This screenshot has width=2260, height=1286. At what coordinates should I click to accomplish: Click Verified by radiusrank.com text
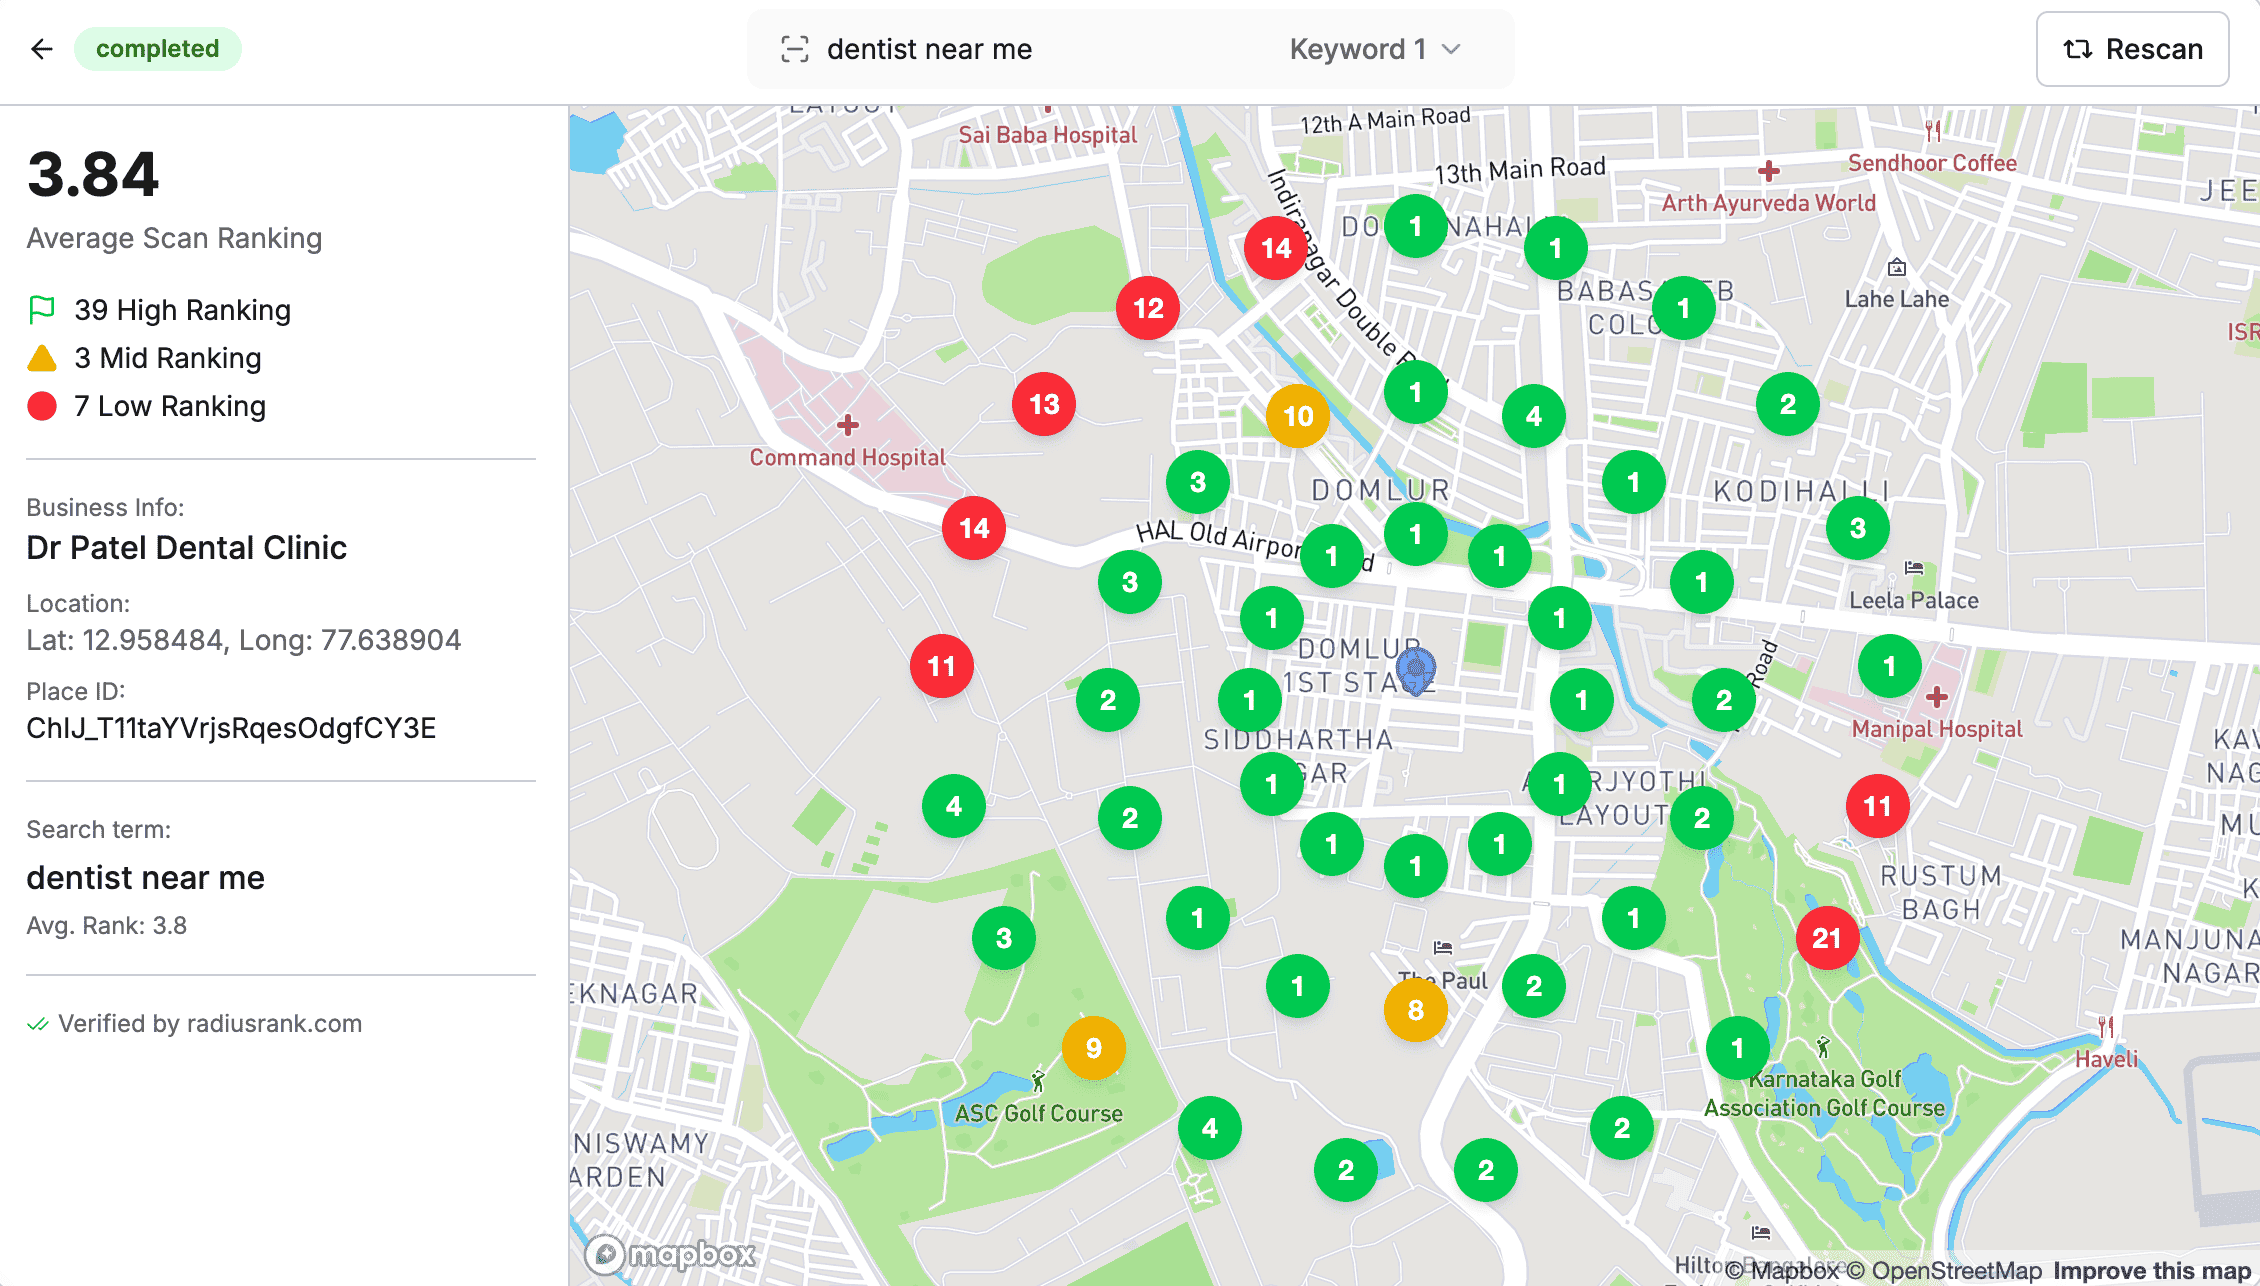(x=209, y=1023)
